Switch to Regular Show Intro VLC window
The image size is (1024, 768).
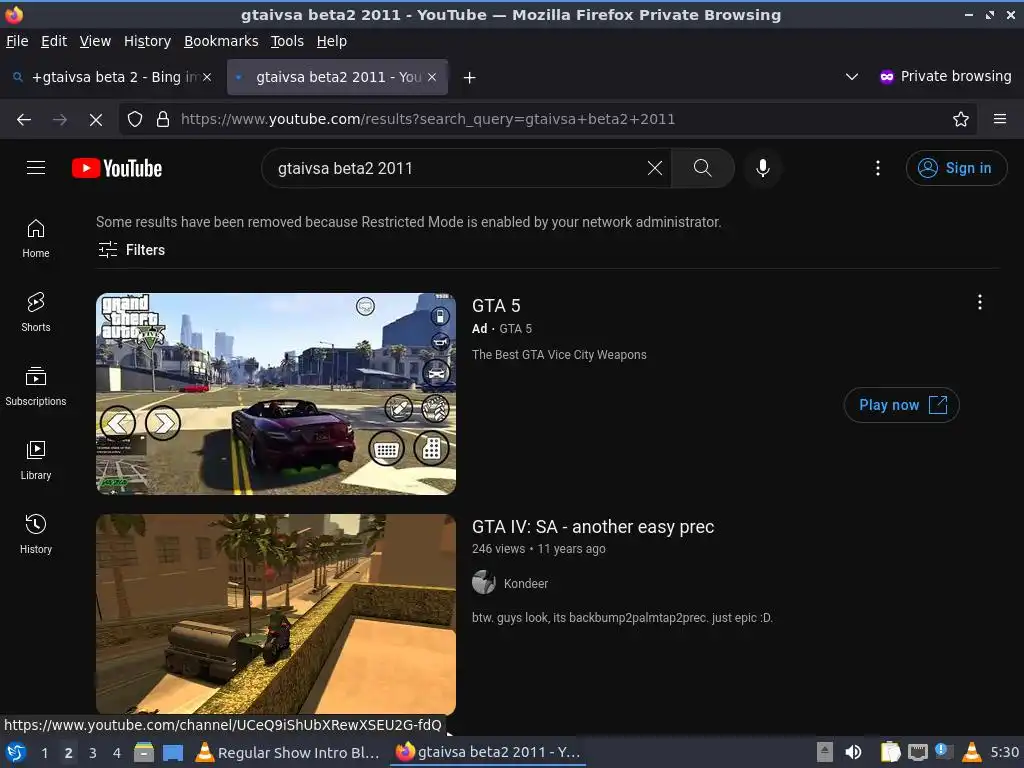click(x=287, y=752)
